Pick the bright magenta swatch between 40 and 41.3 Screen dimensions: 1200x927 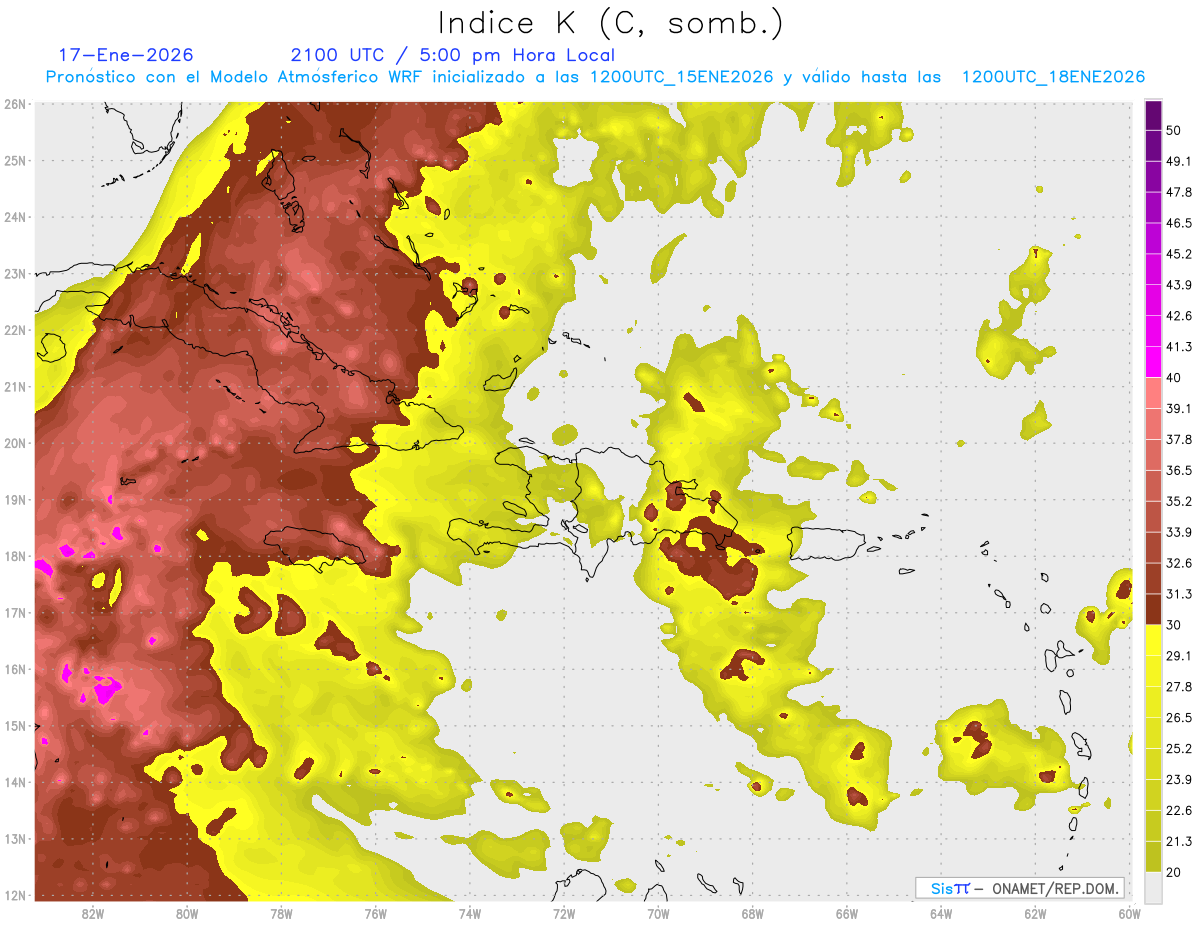(x=1153, y=362)
